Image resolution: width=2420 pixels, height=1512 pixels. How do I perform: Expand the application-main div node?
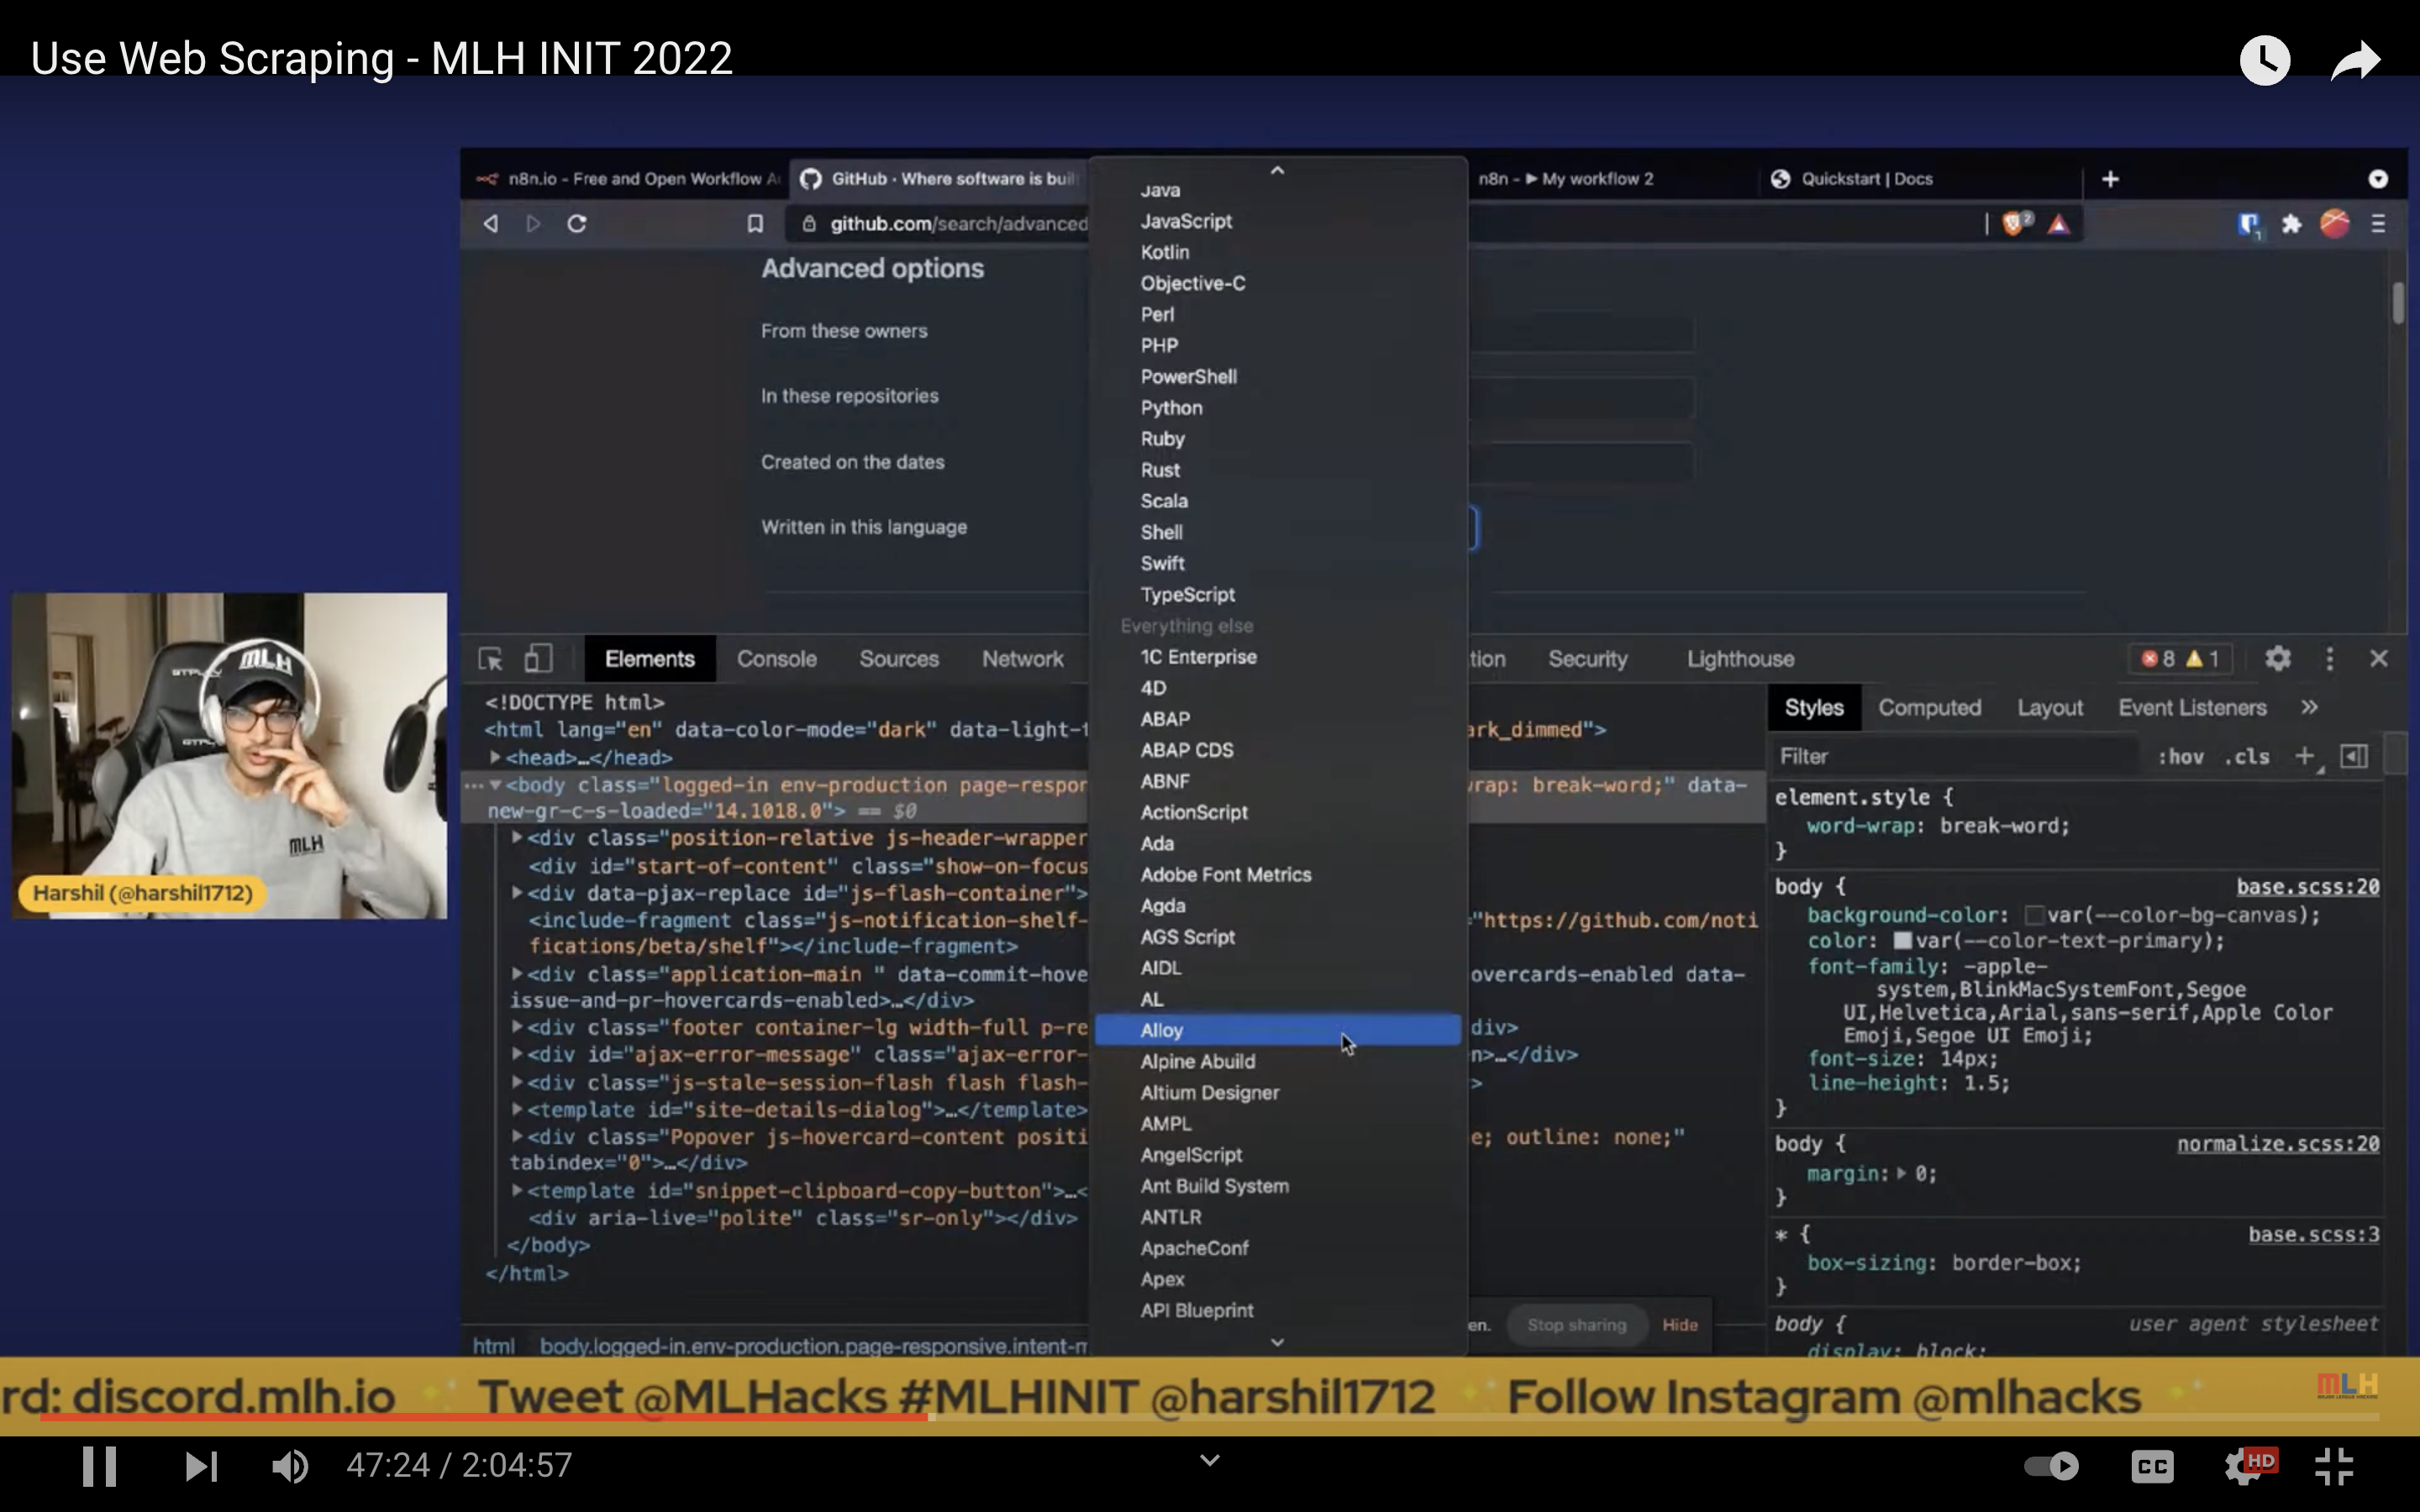pos(517,974)
